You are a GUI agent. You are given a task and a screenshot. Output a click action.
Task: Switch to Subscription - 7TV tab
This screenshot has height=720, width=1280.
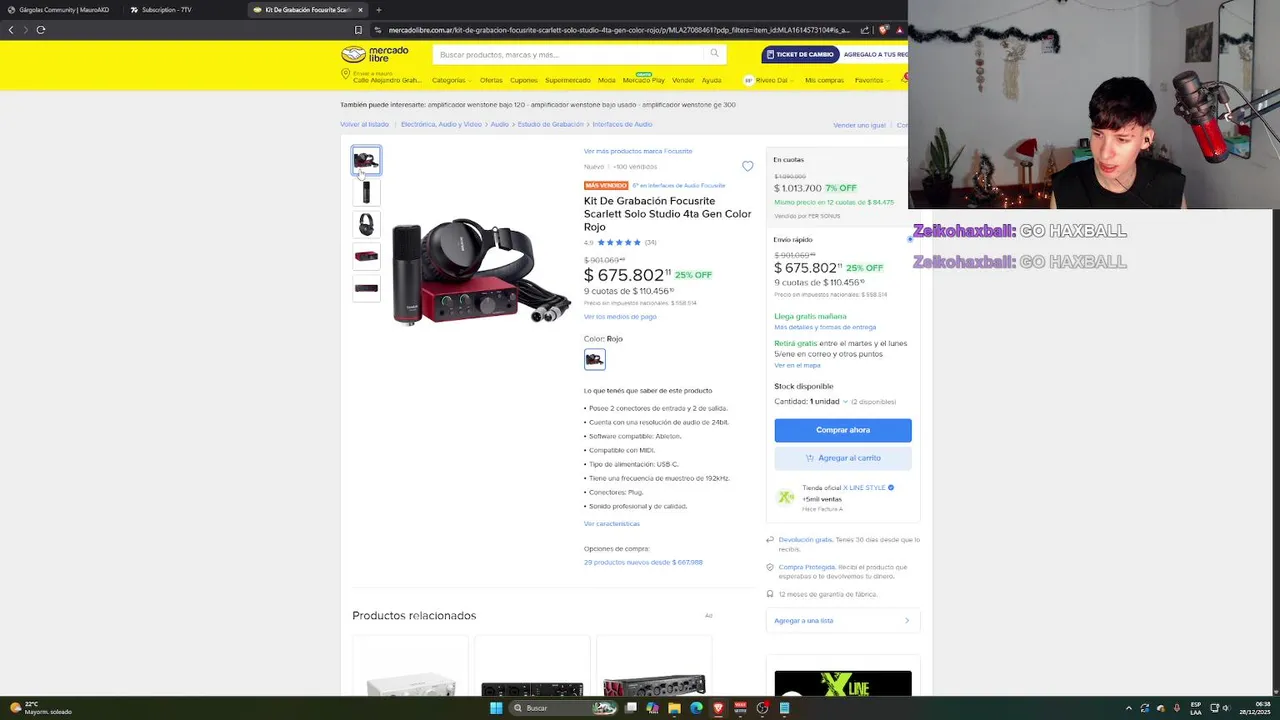[180, 10]
